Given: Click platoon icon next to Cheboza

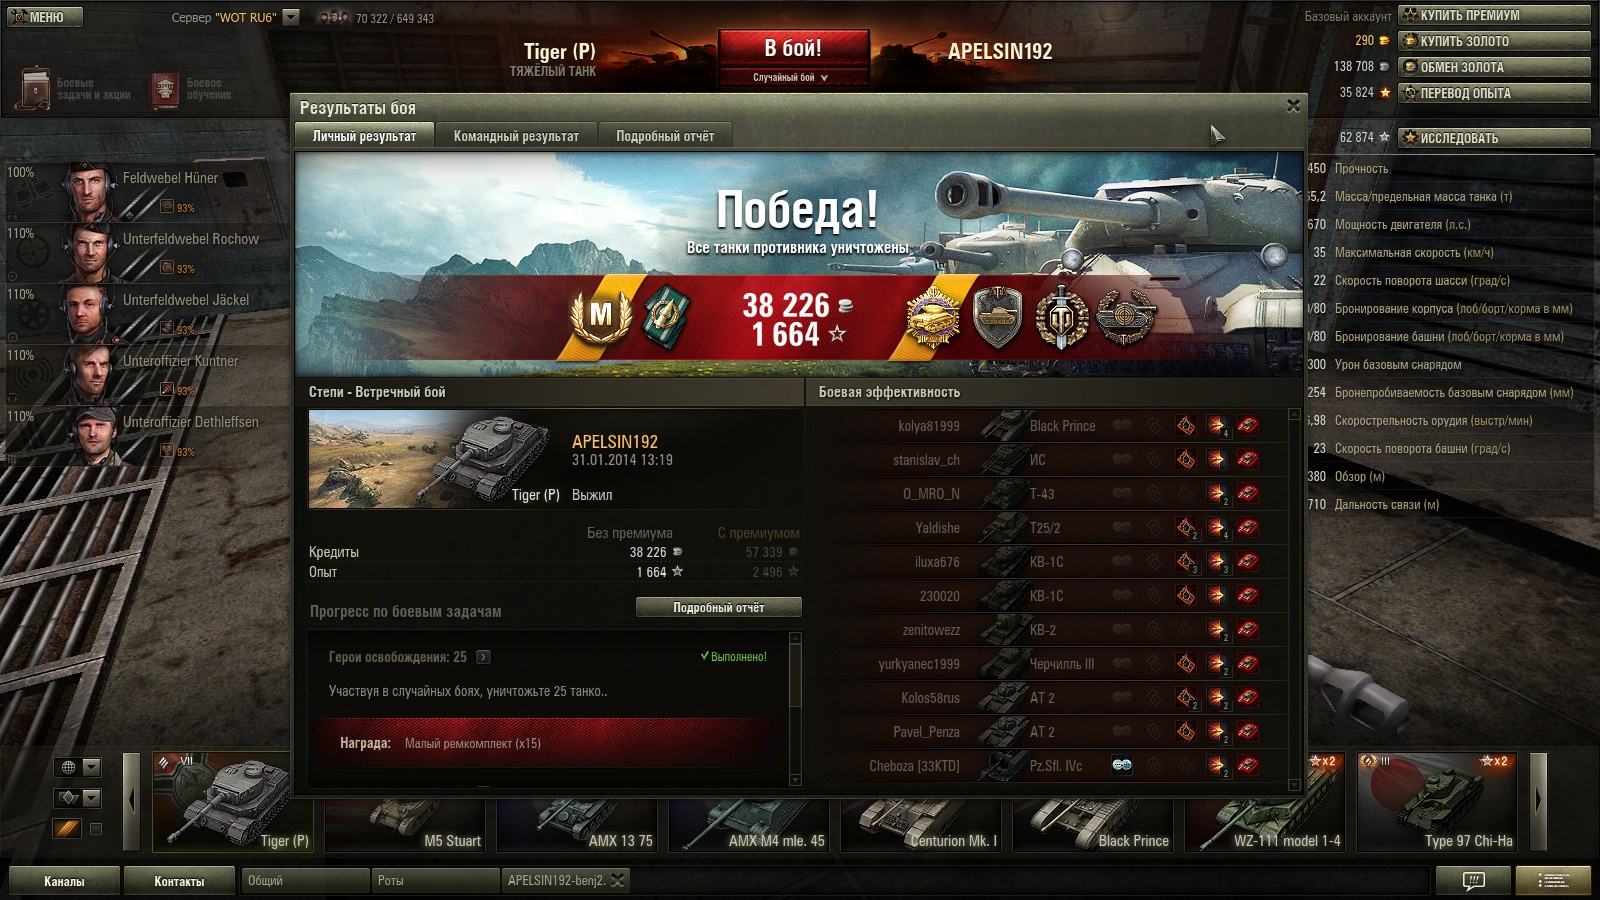Looking at the screenshot, I should tap(1122, 765).
